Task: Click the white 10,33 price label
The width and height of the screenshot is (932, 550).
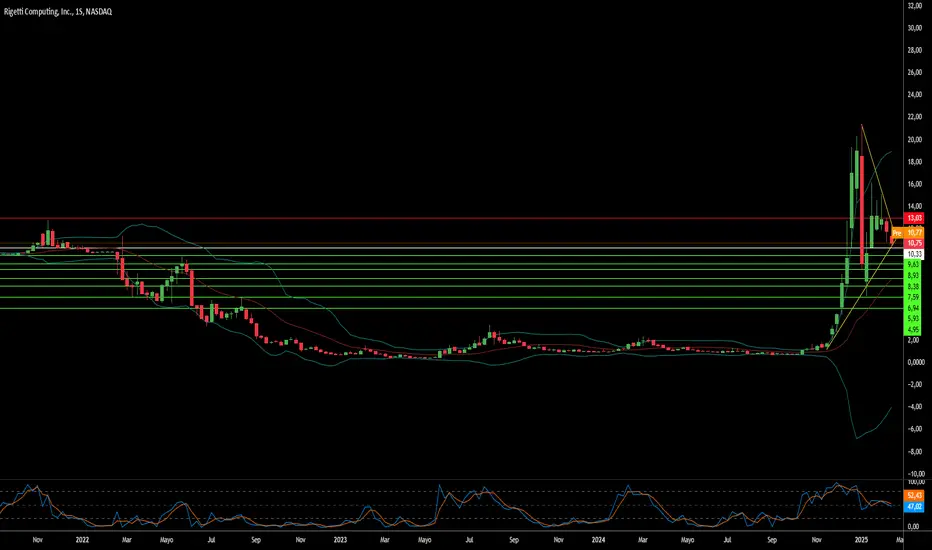Action: coord(913,254)
